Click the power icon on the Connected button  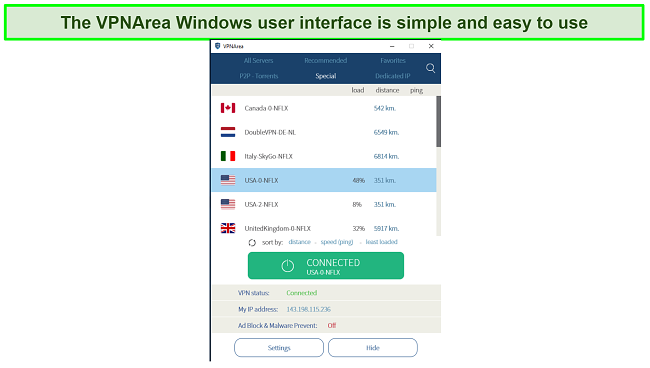(288, 266)
